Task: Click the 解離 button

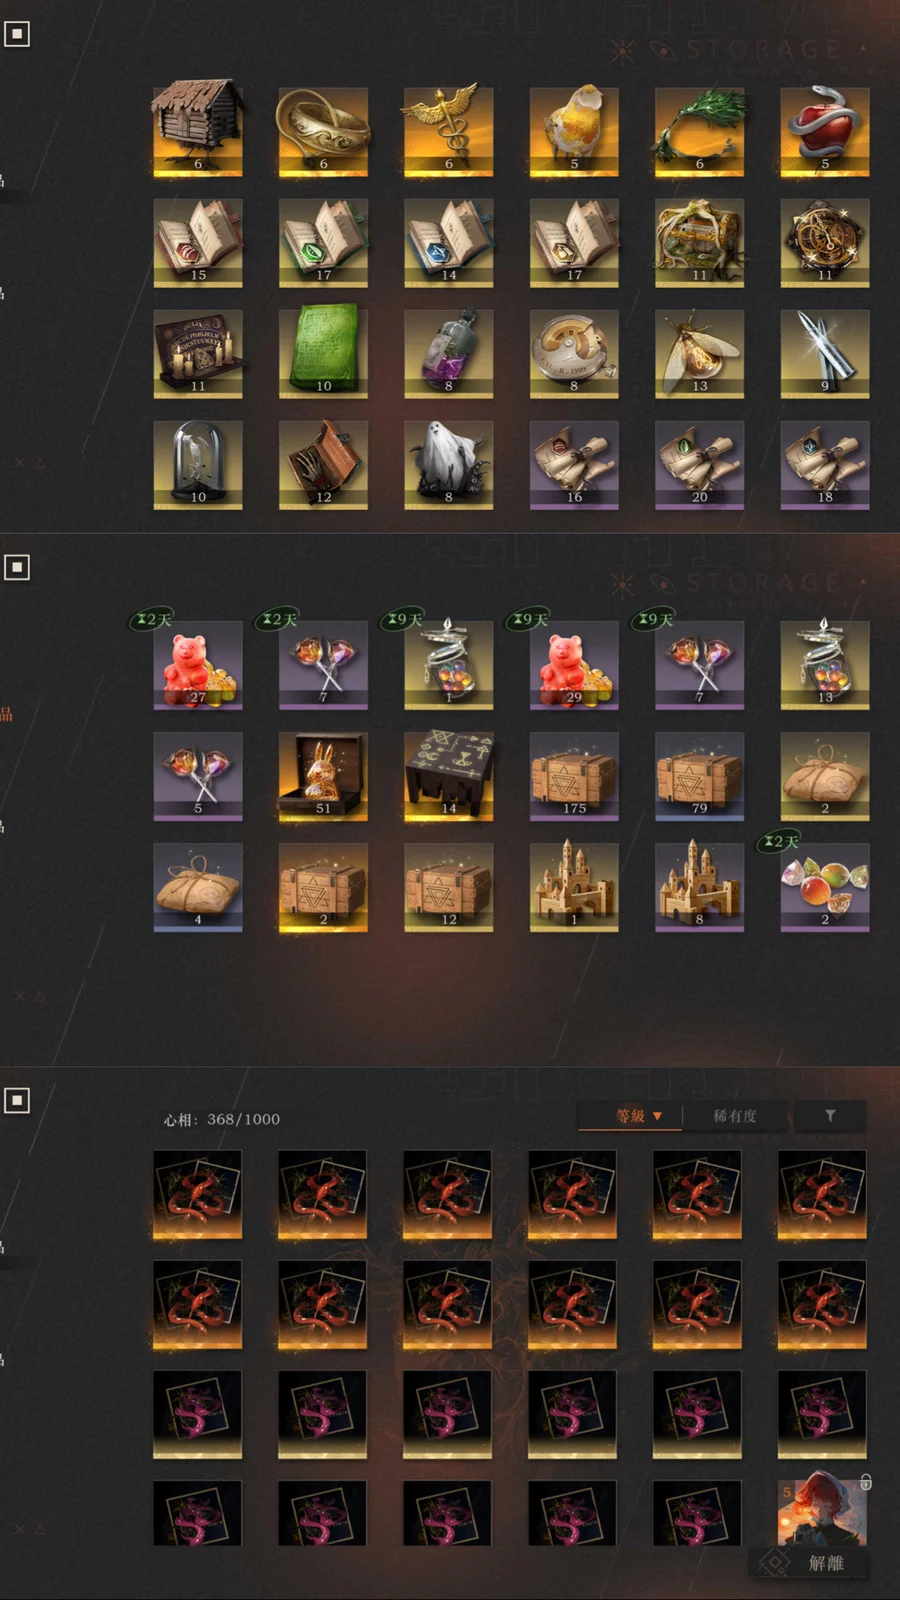Action: tap(808, 1563)
